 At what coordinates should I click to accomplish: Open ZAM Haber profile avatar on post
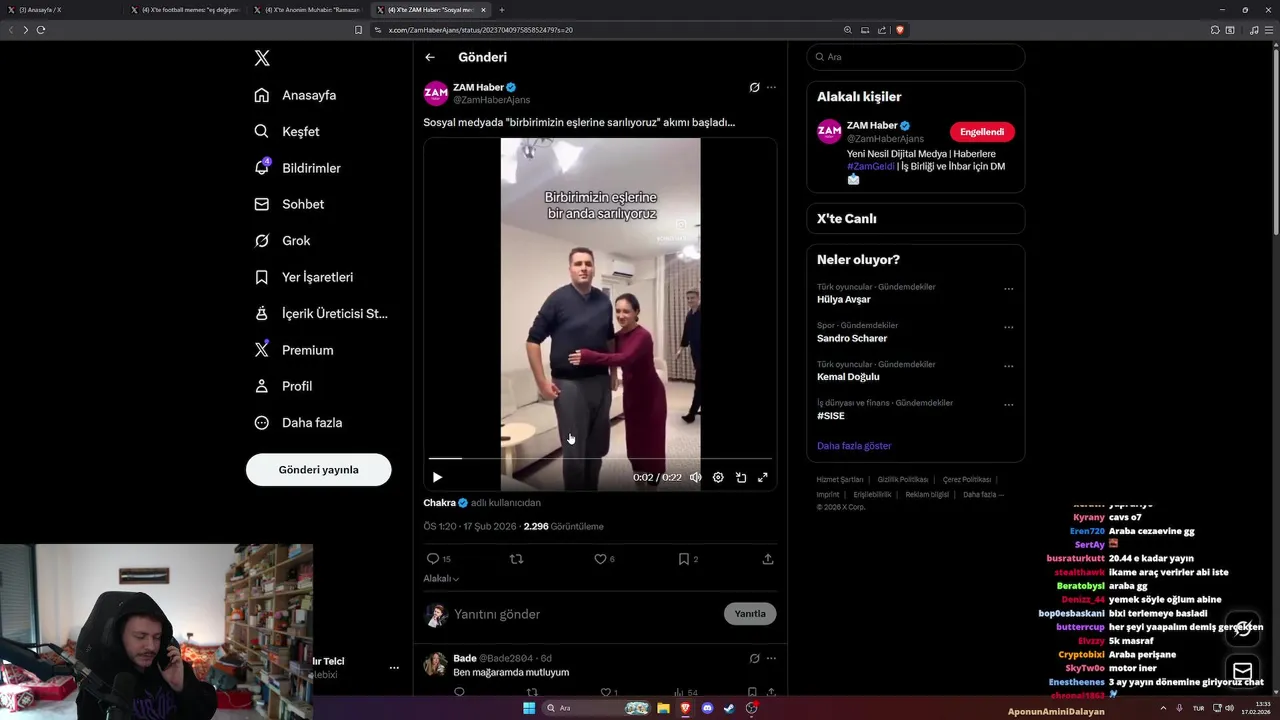coord(436,93)
